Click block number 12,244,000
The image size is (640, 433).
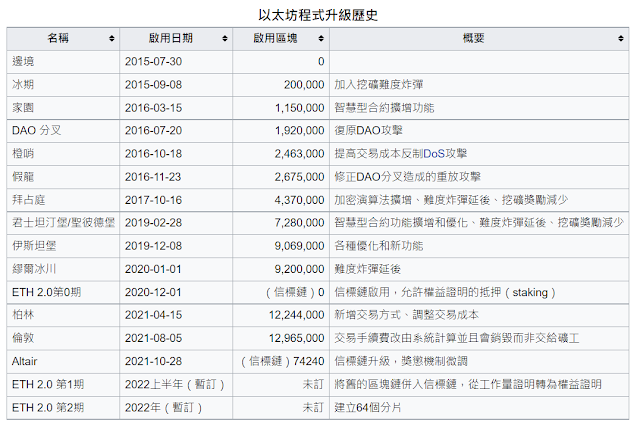click(297, 315)
